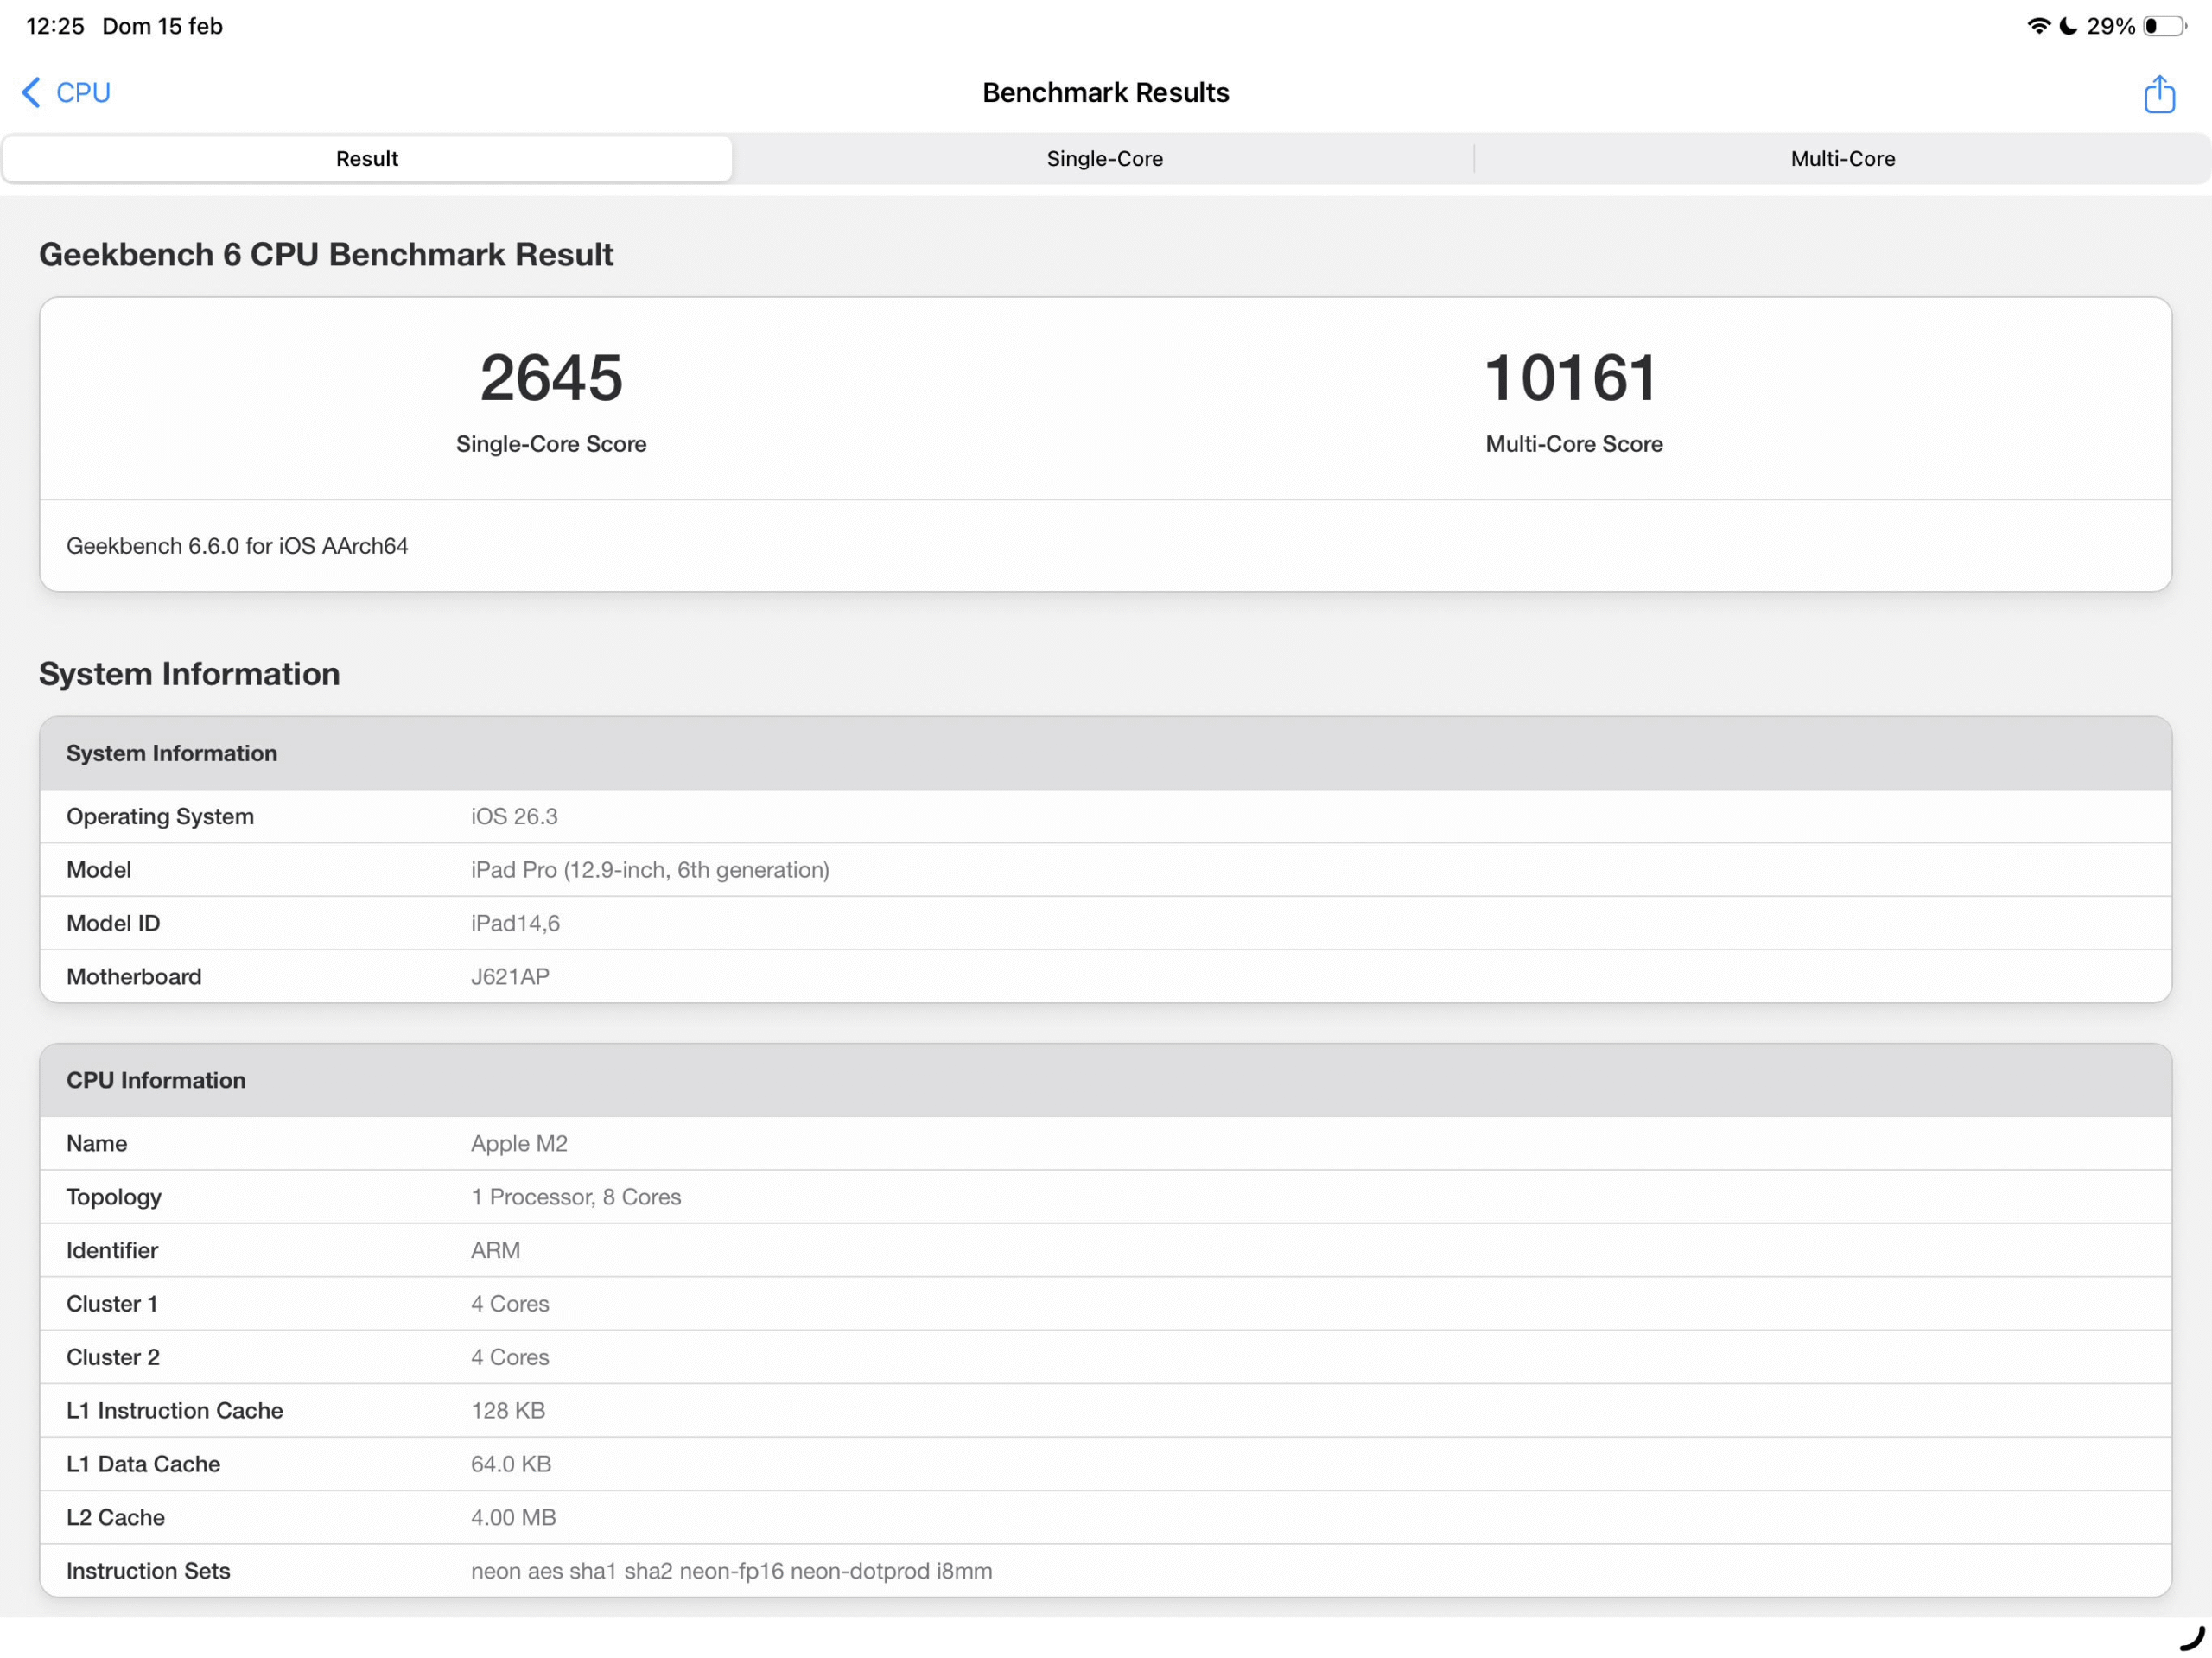Screen dimensions: 2212x1658
Task: Select the Result tab
Action: (367, 159)
